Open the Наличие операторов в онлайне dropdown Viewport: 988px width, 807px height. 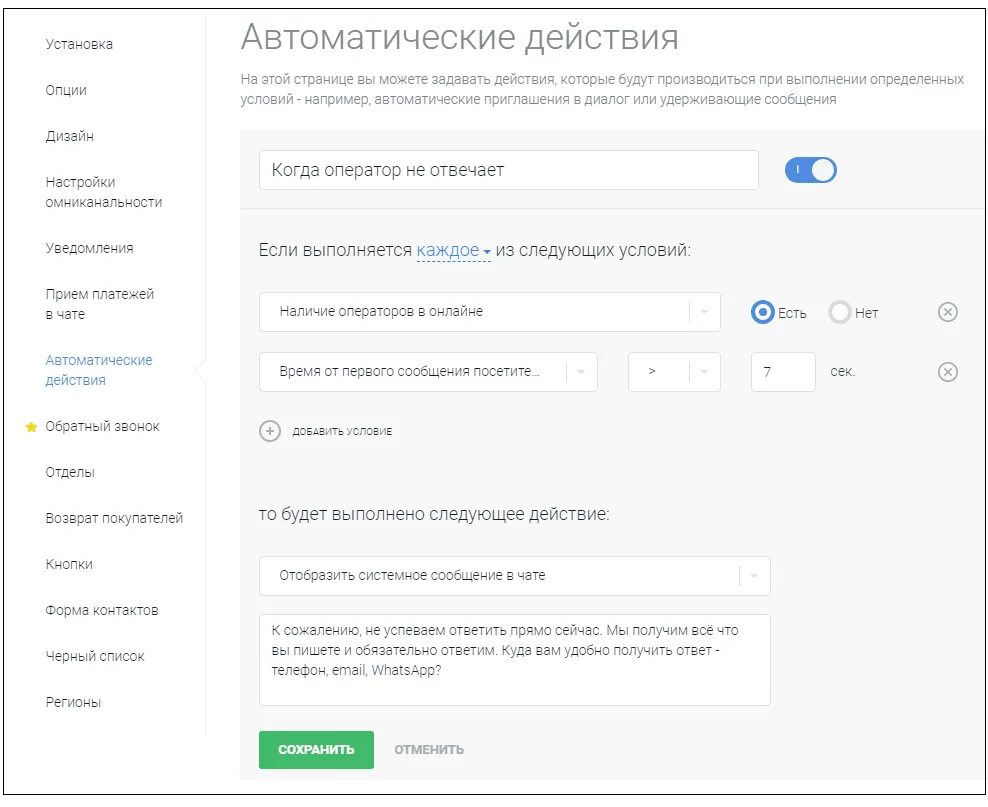[x=490, y=312]
